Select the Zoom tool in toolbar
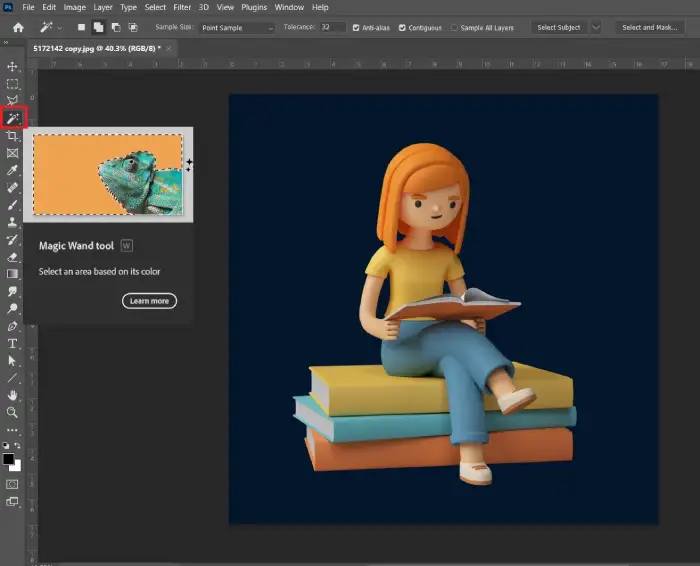Viewport: 700px width, 566px height. (12, 412)
